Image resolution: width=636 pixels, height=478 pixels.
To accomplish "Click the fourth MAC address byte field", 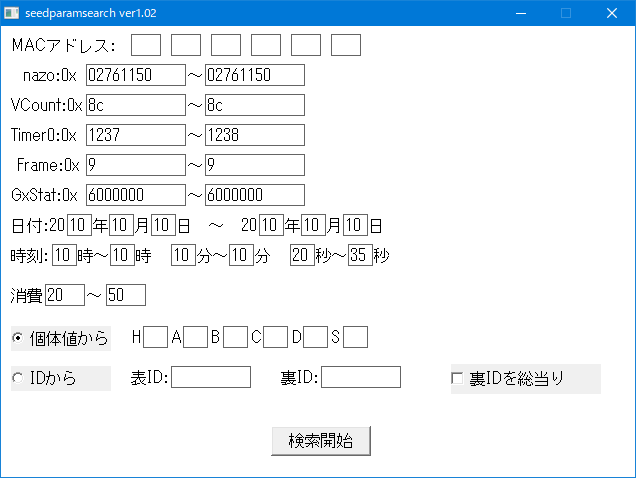I will click(x=266, y=45).
